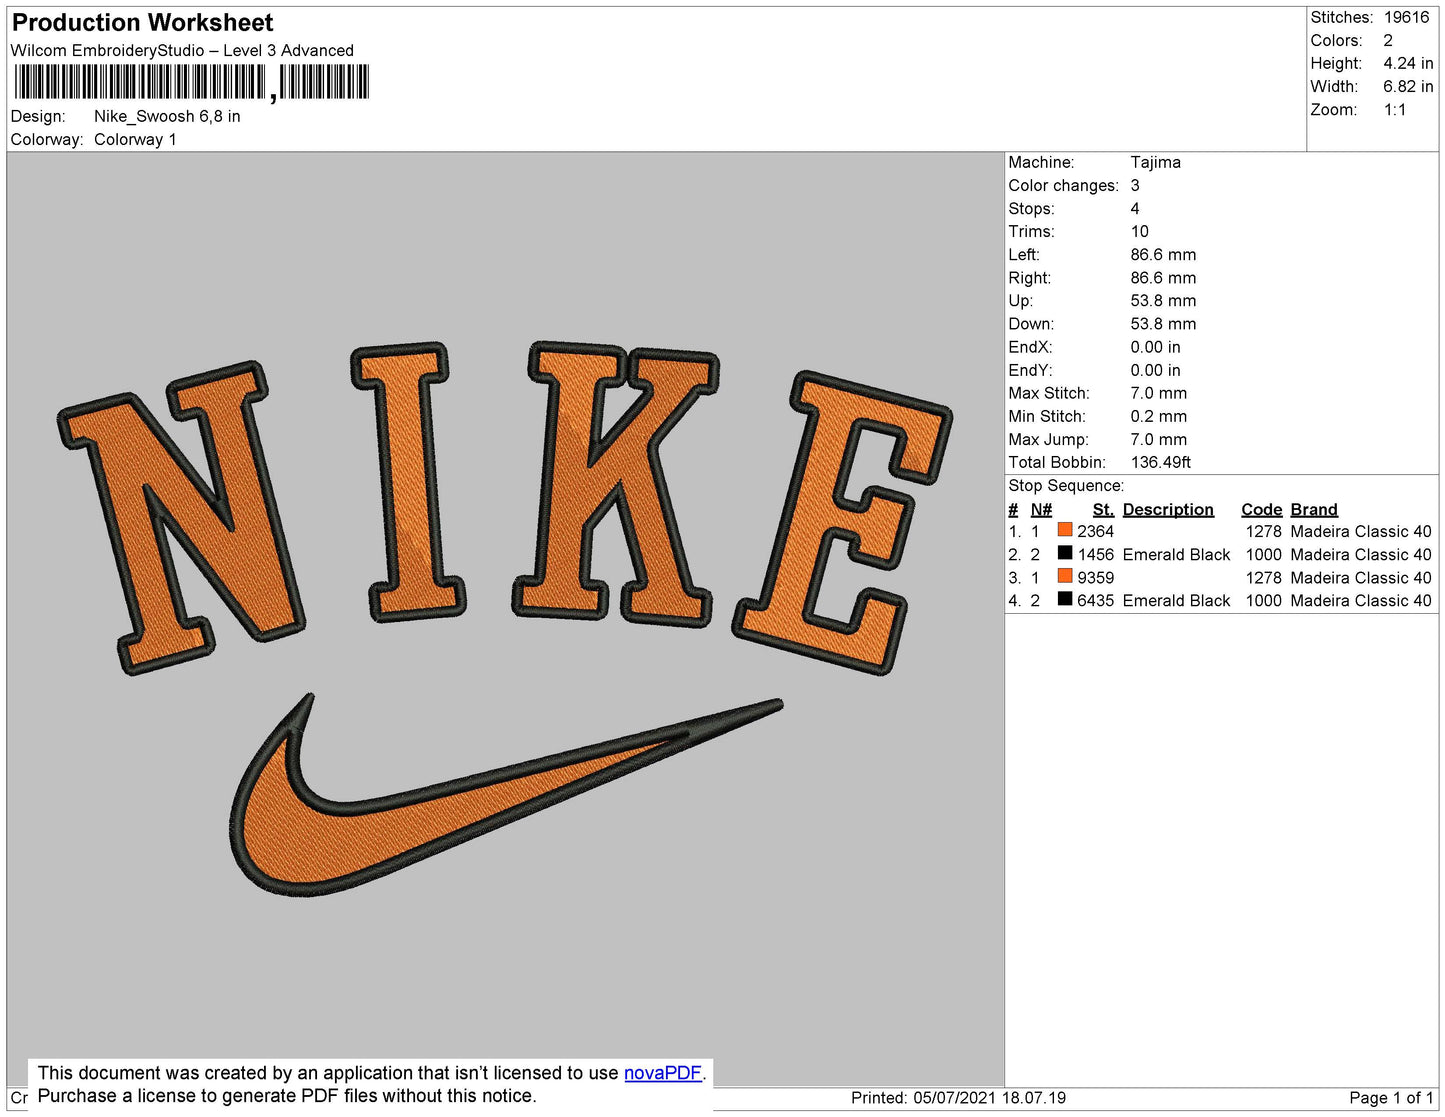The image size is (1445, 1117).
Task: Click the Down value '53.8 mm'
Action: (x=1163, y=323)
